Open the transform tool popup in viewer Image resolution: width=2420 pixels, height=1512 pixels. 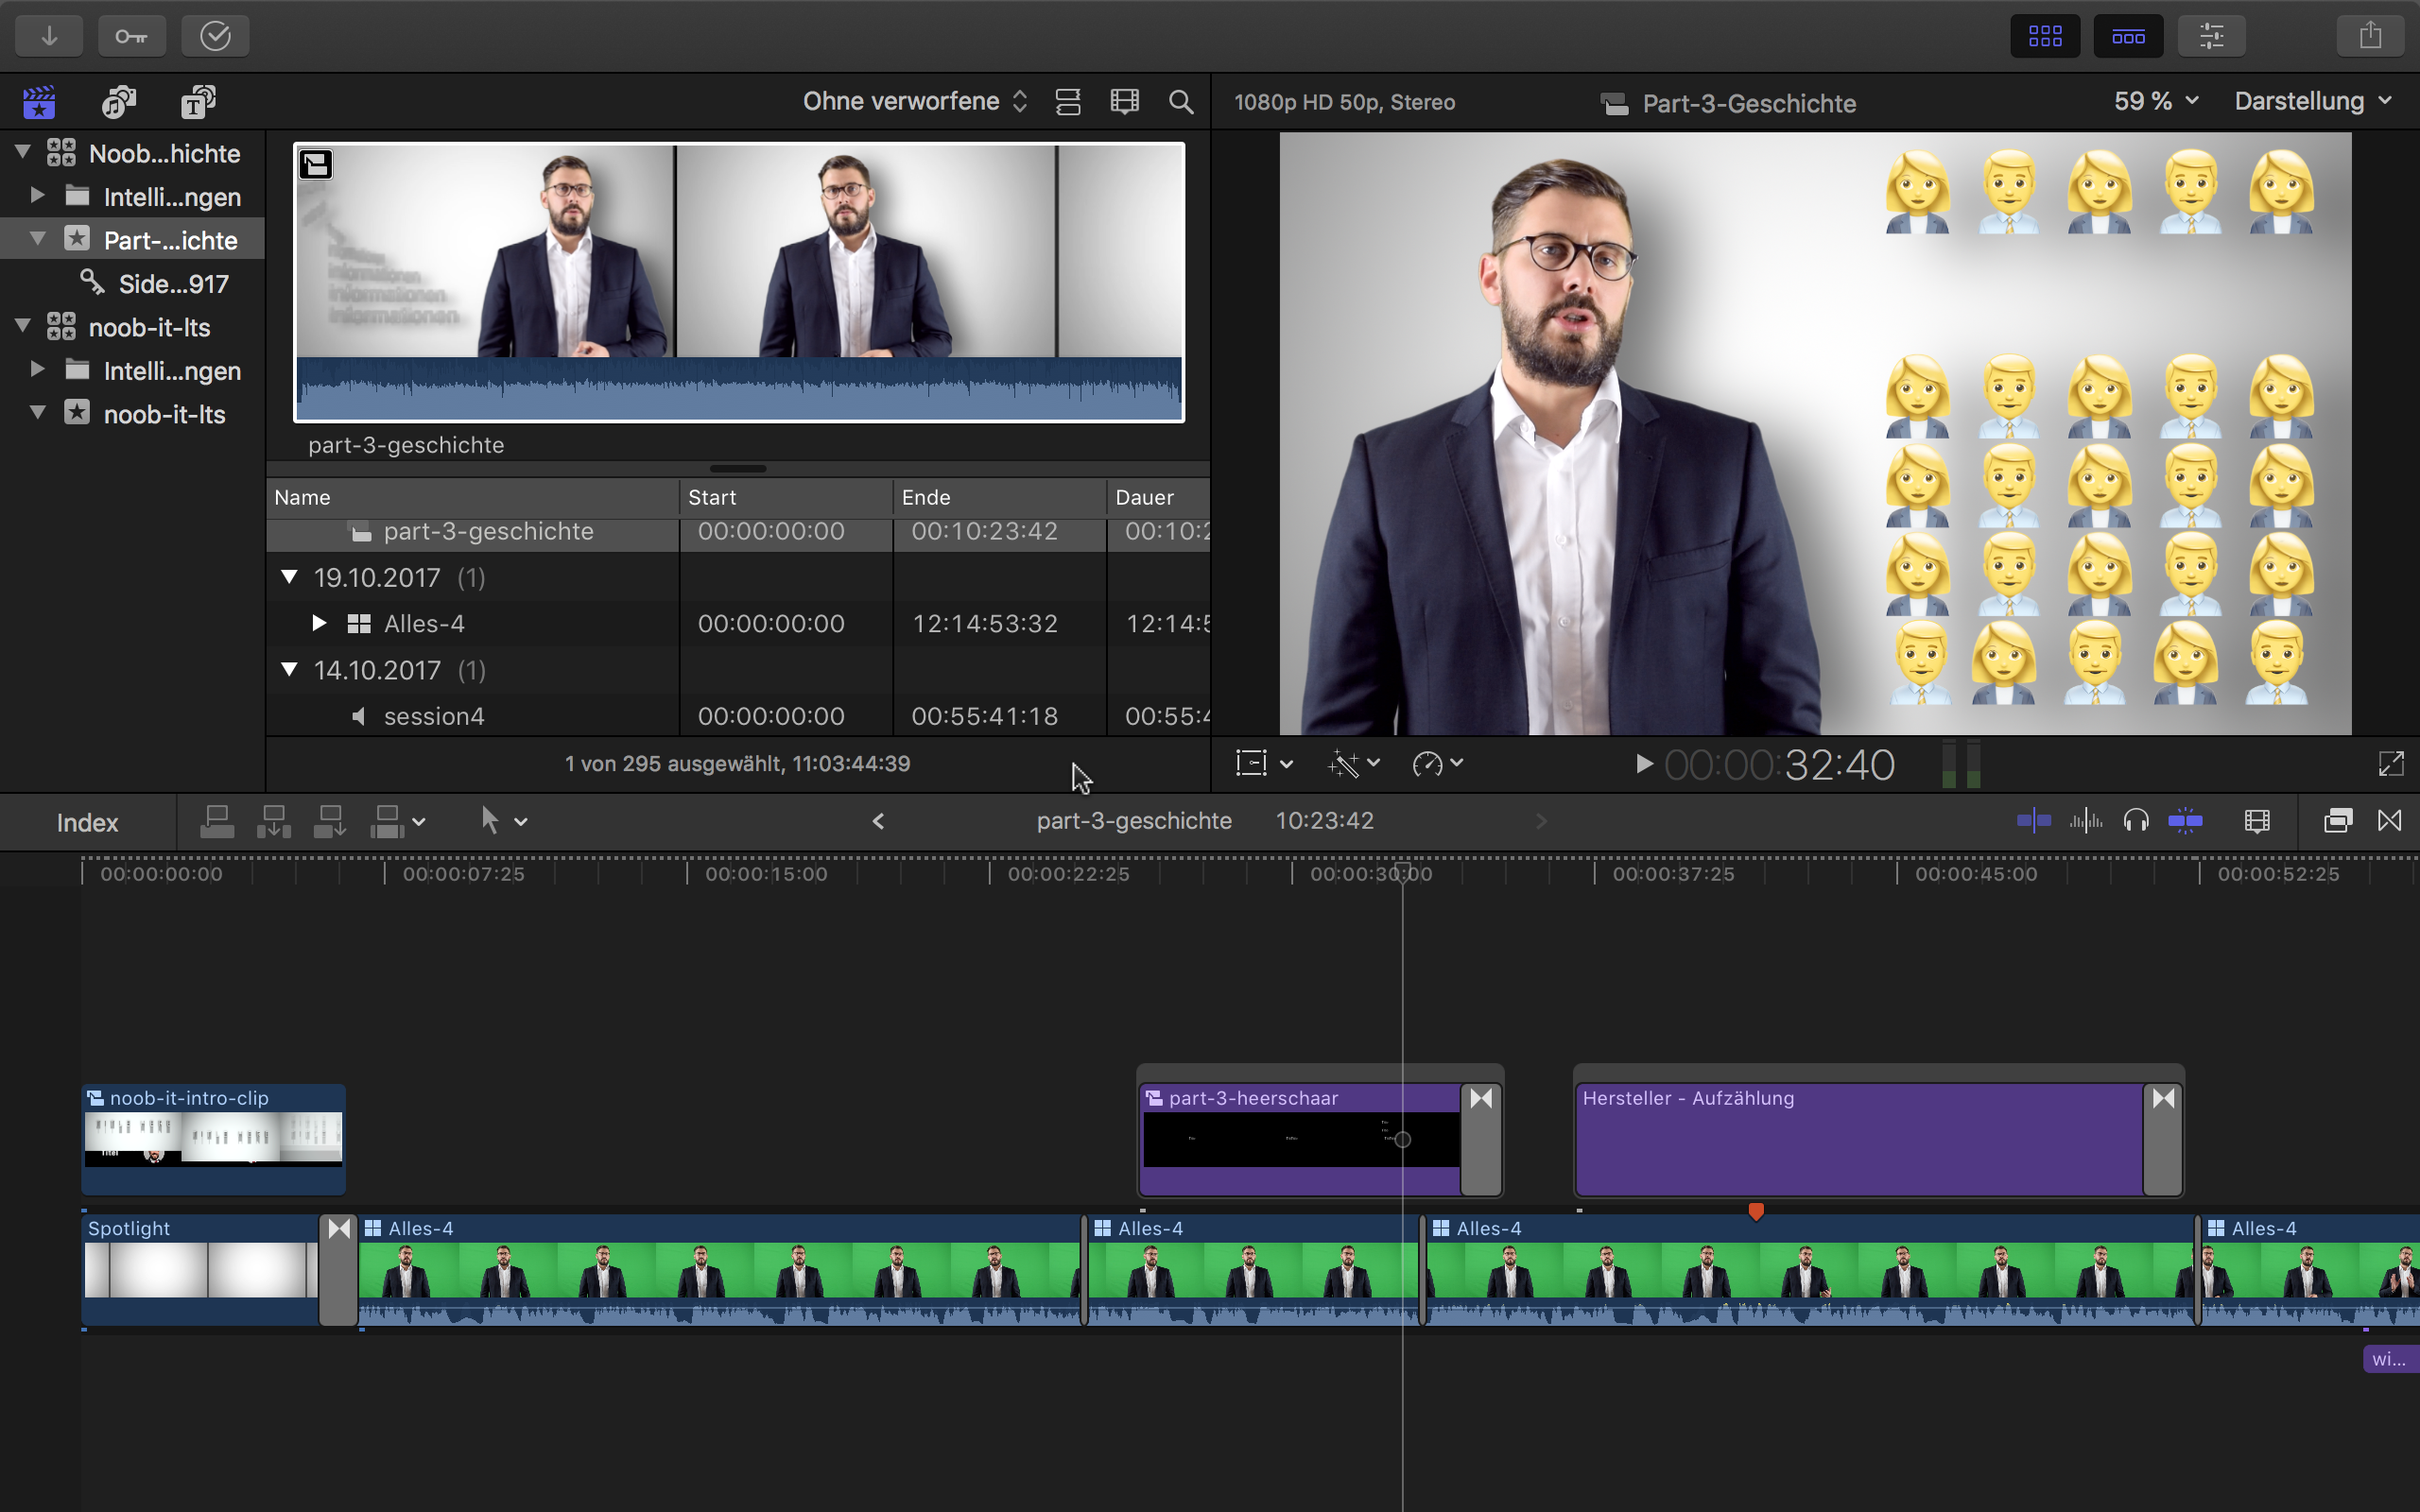tap(1264, 763)
